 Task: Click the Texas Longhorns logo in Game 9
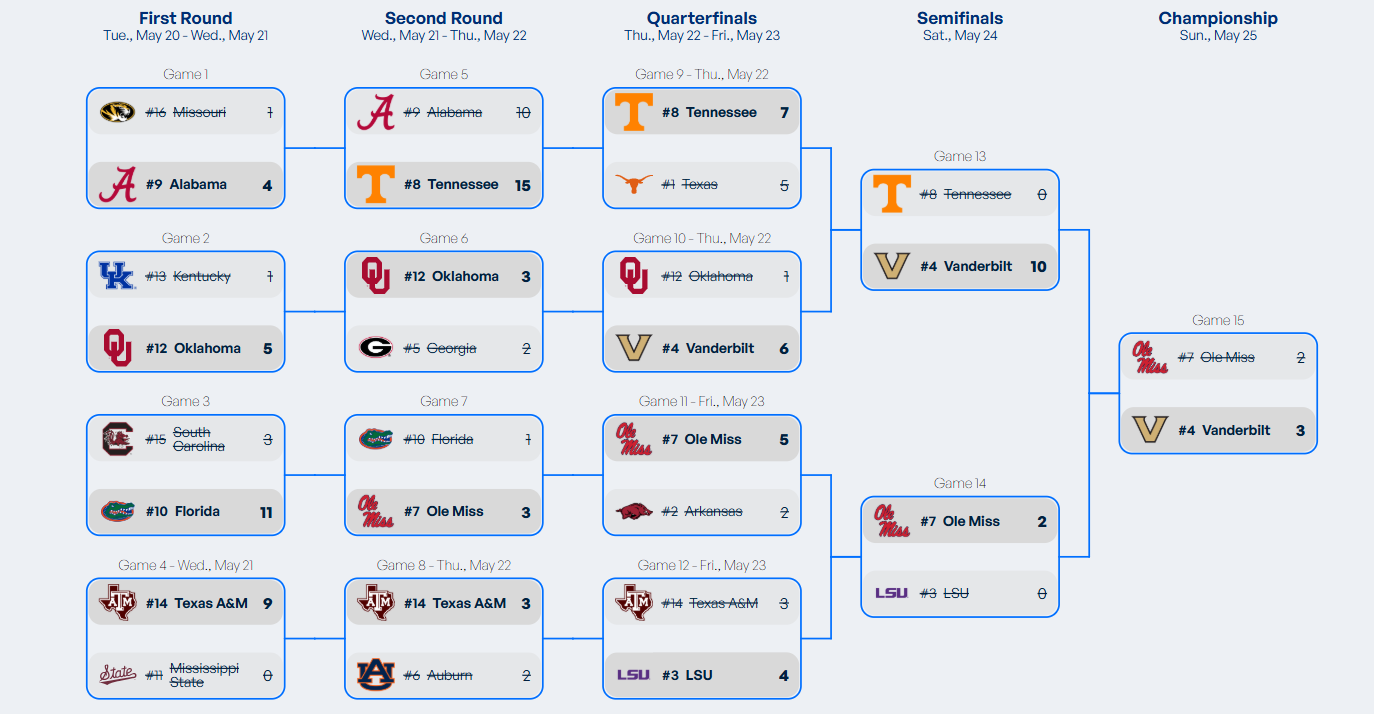[x=633, y=184]
